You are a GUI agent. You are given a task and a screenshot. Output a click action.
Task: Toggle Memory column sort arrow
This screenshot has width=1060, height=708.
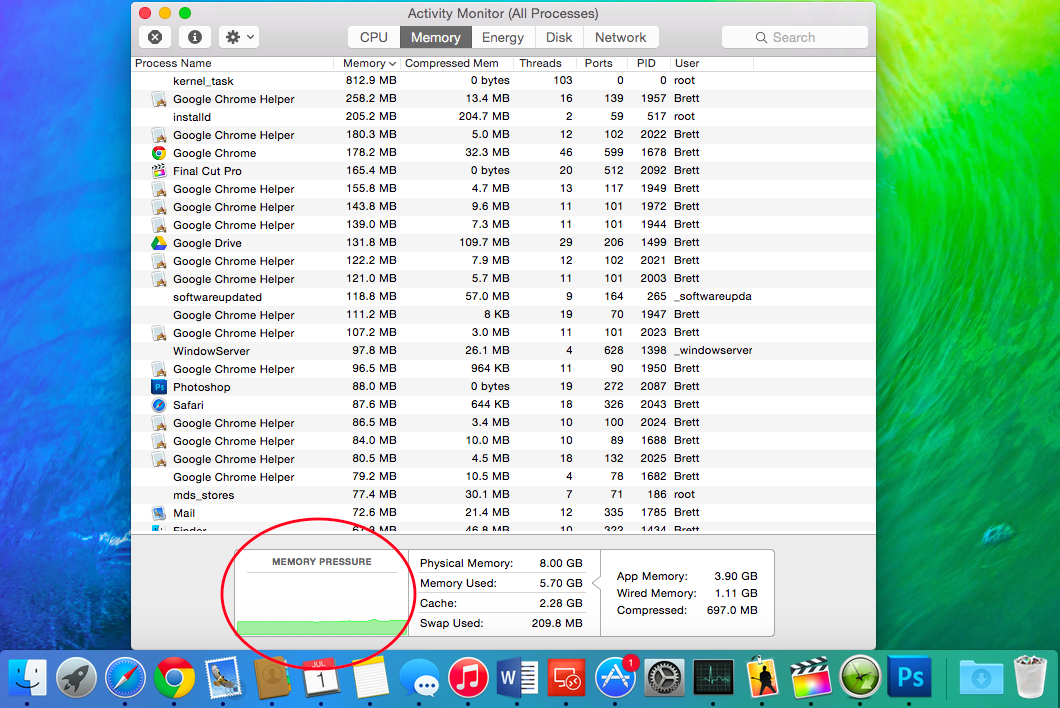tap(391, 64)
